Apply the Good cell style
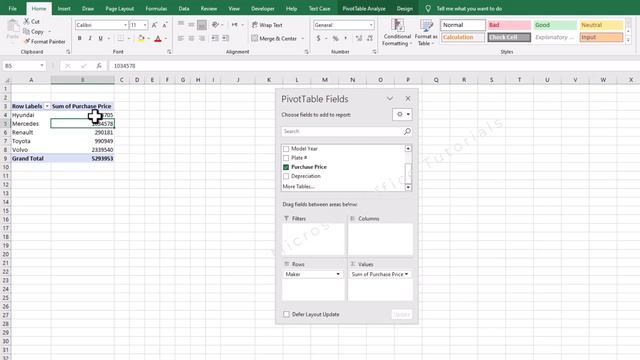The image size is (640, 360). pos(555,25)
